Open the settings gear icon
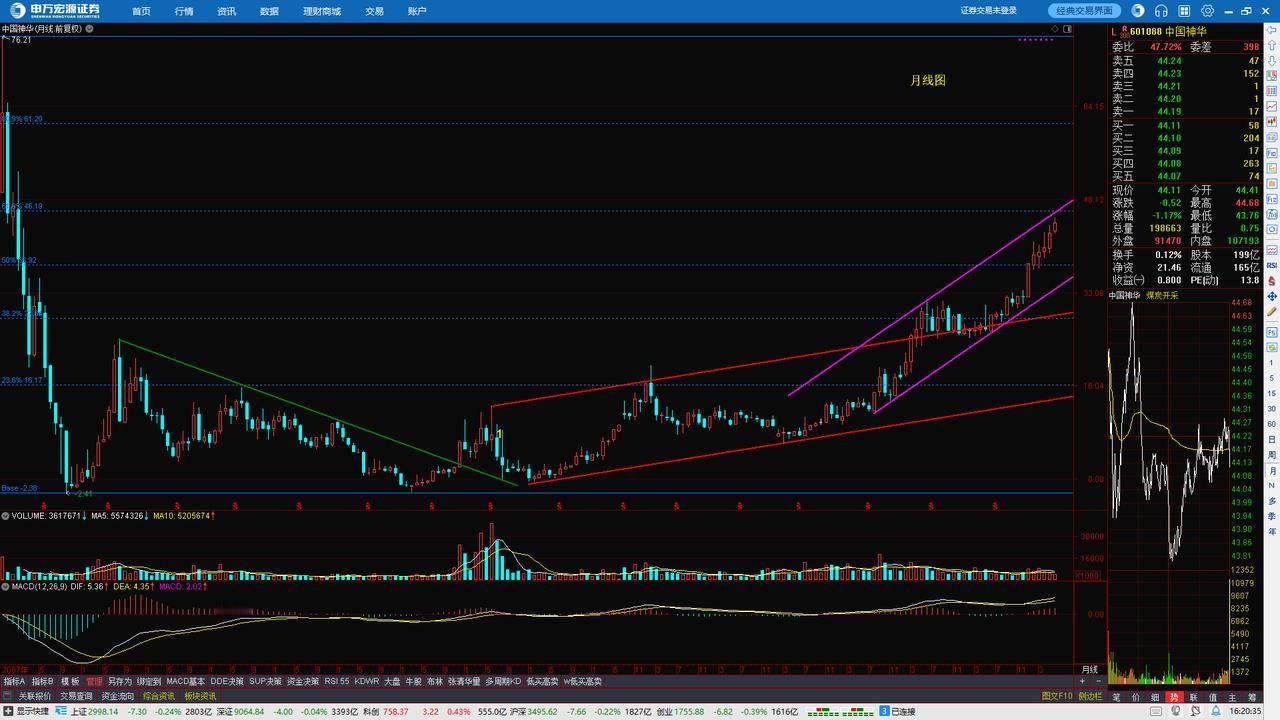1280x720 pixels. coord(1207,10)
